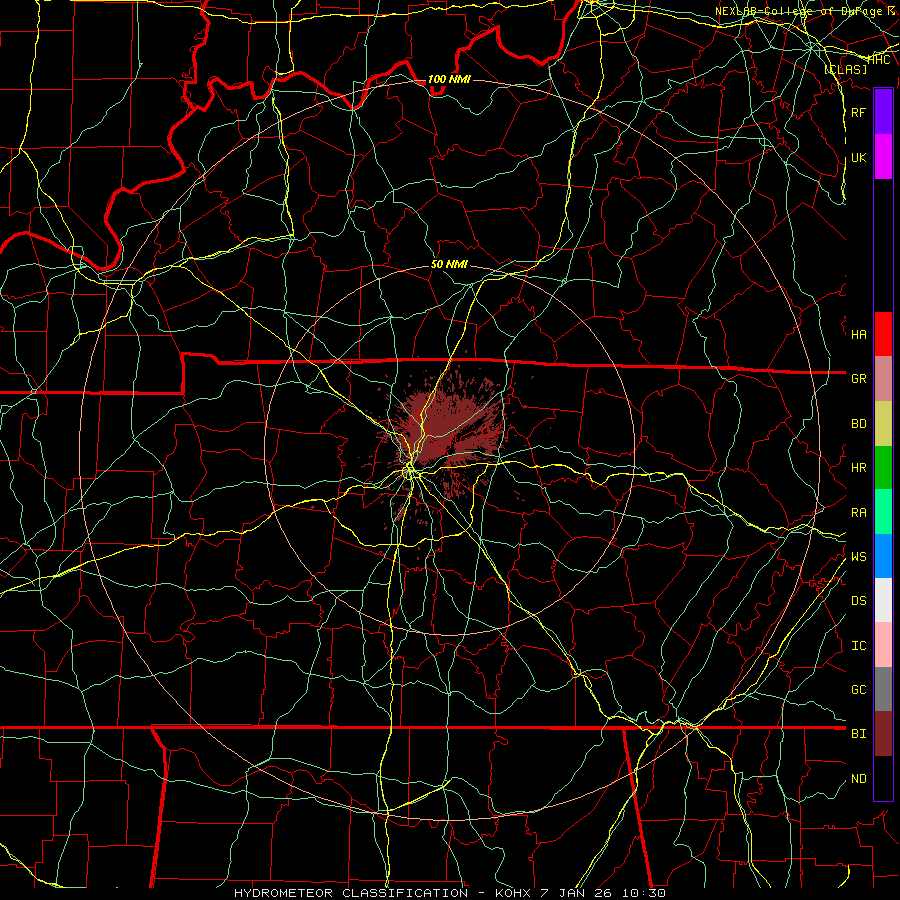Click the RF purple color swatch
The width and height of the screenshot is (900, 900).
883,112
